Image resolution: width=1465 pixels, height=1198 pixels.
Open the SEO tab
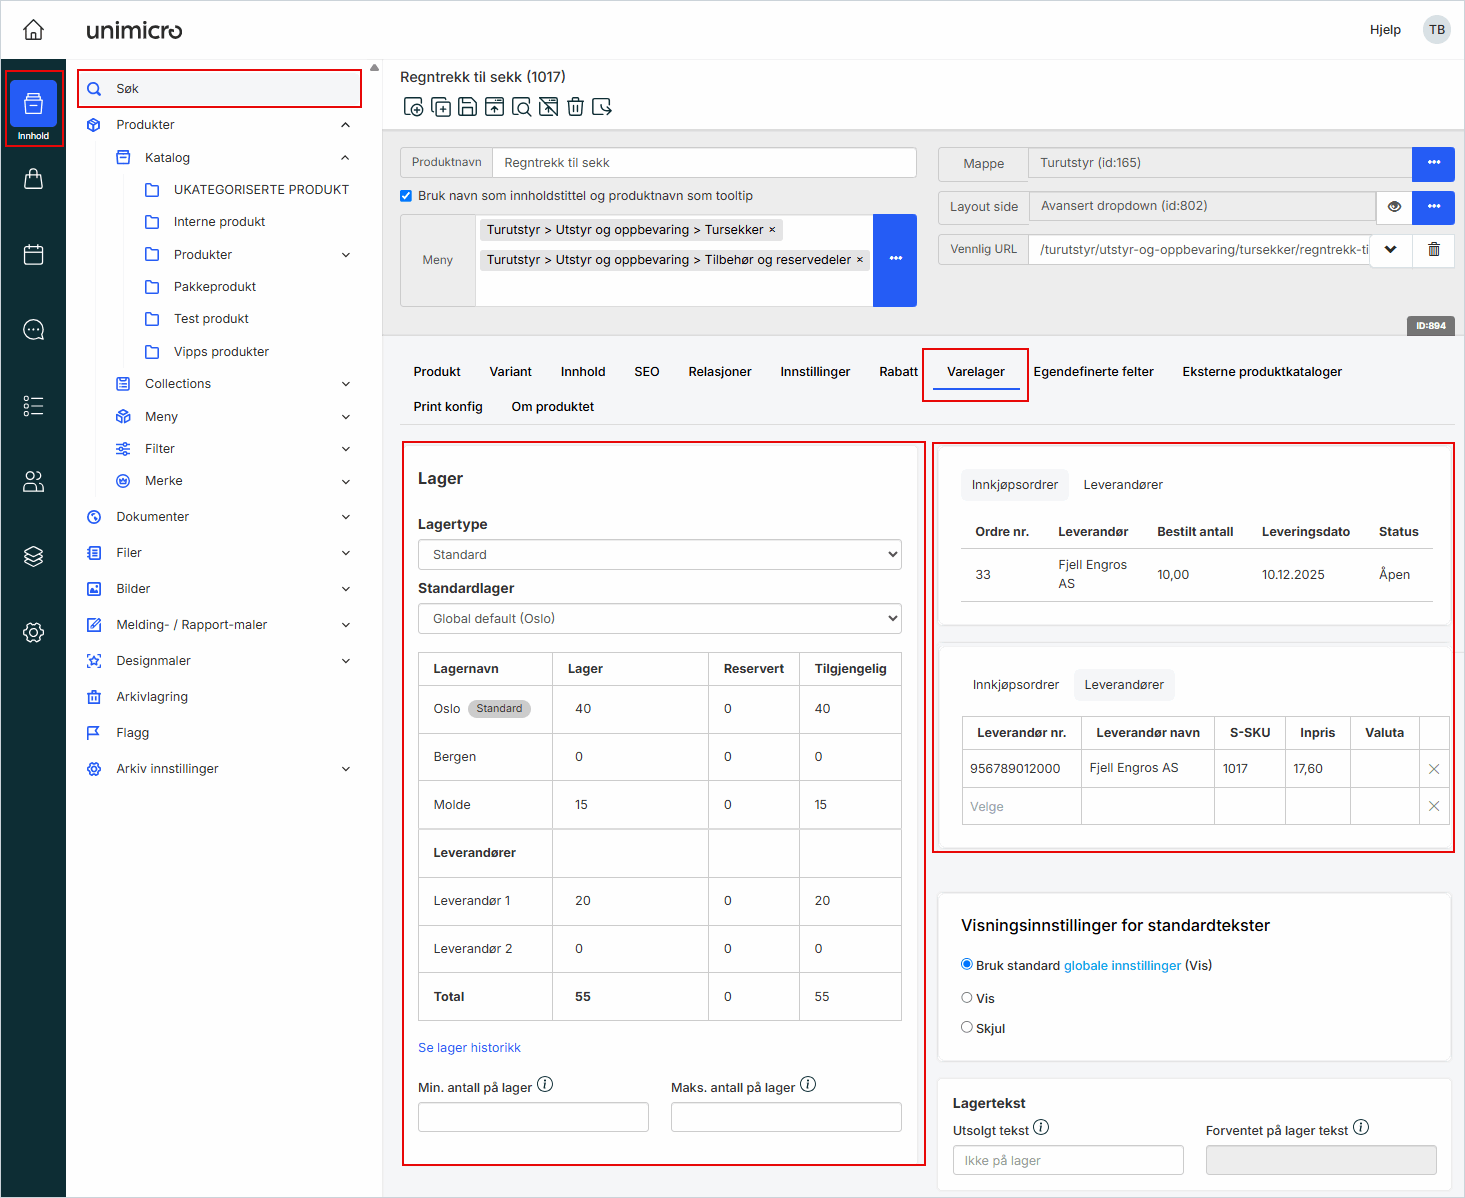coord(646,372)
